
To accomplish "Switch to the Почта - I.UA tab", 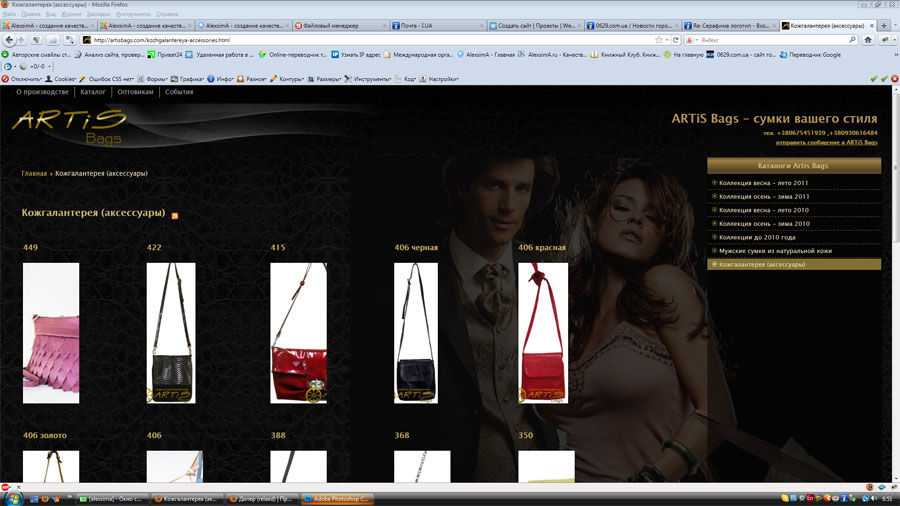I will [437, 26].
